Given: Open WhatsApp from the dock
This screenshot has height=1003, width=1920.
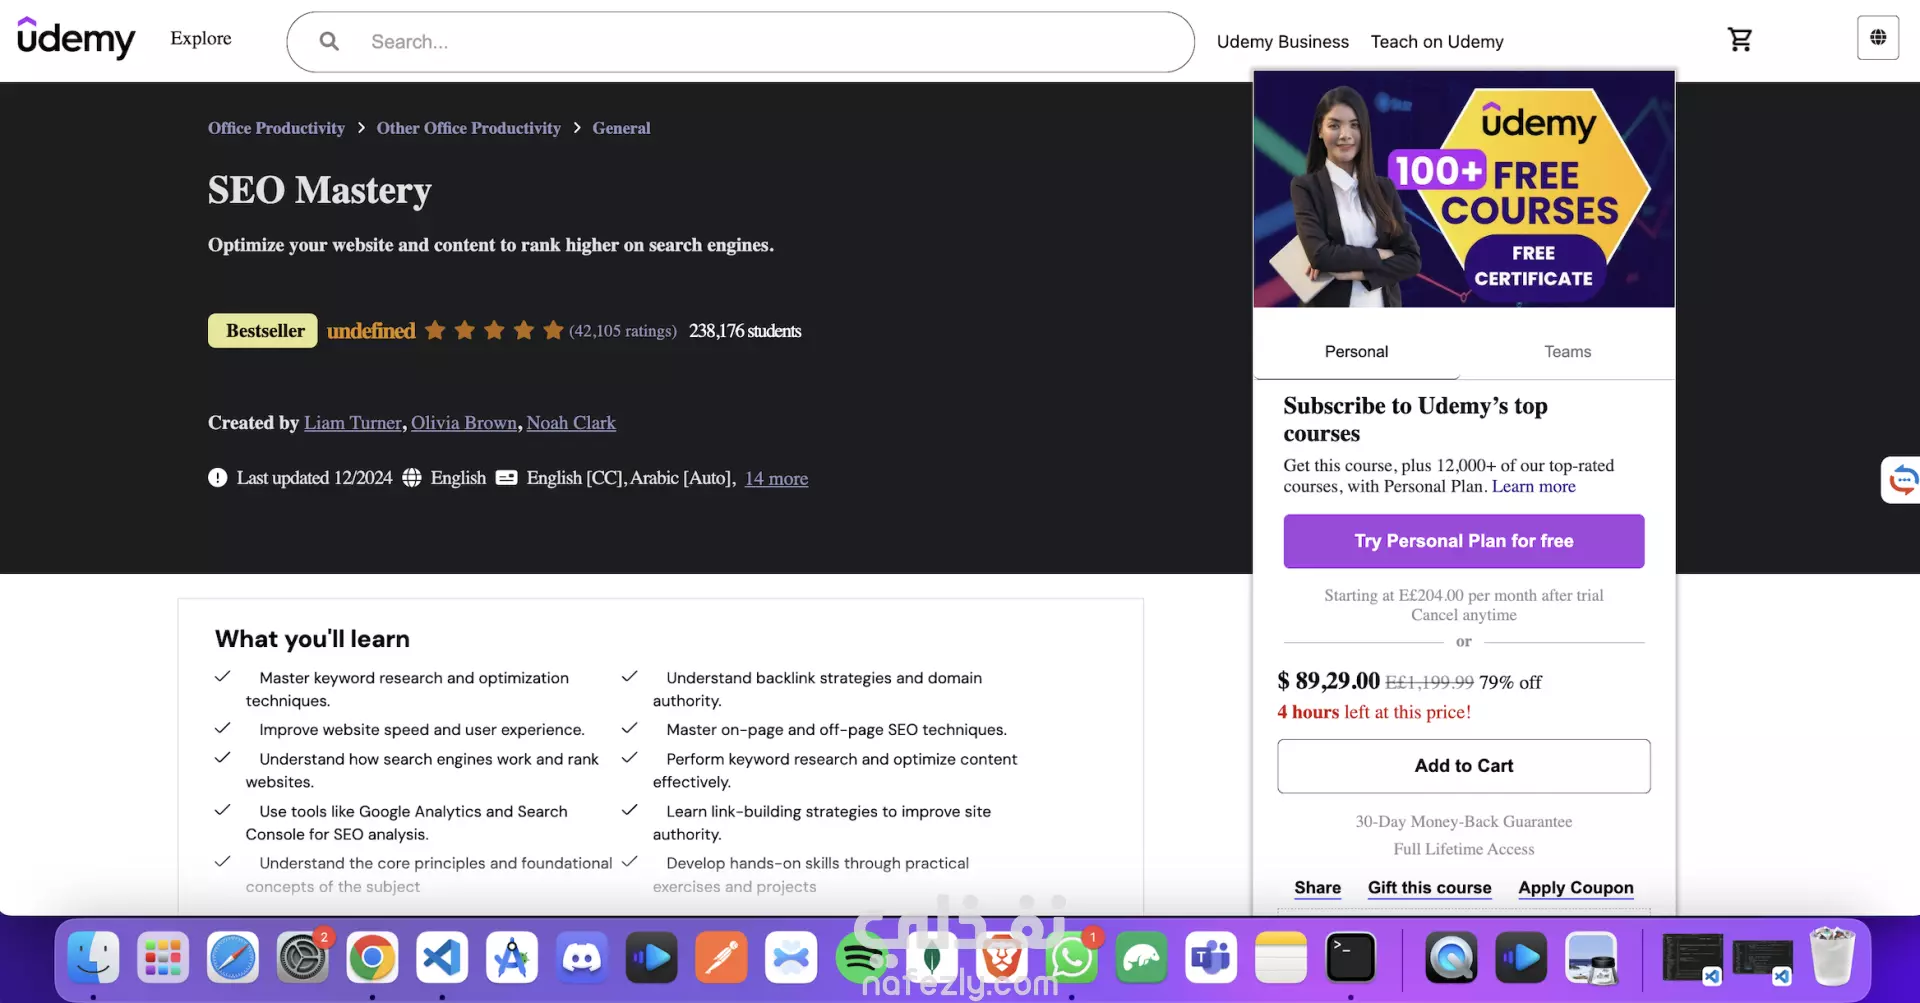Looking at the screenshot, I should pyautogui.click(x=1071, y=958).
